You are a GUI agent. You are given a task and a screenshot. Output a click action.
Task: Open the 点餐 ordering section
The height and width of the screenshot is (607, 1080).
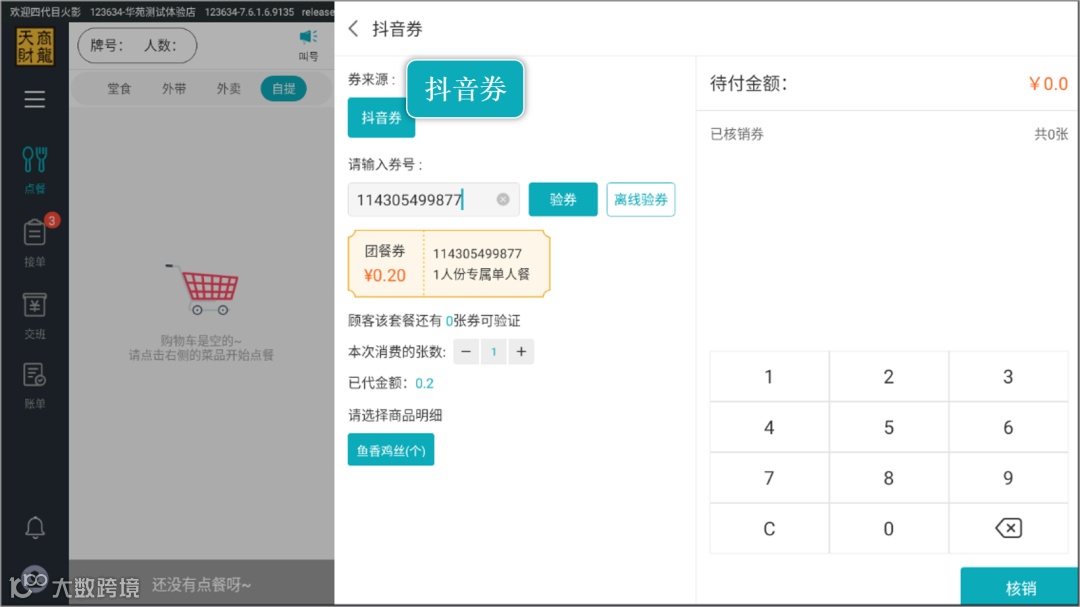coord(34,169)
